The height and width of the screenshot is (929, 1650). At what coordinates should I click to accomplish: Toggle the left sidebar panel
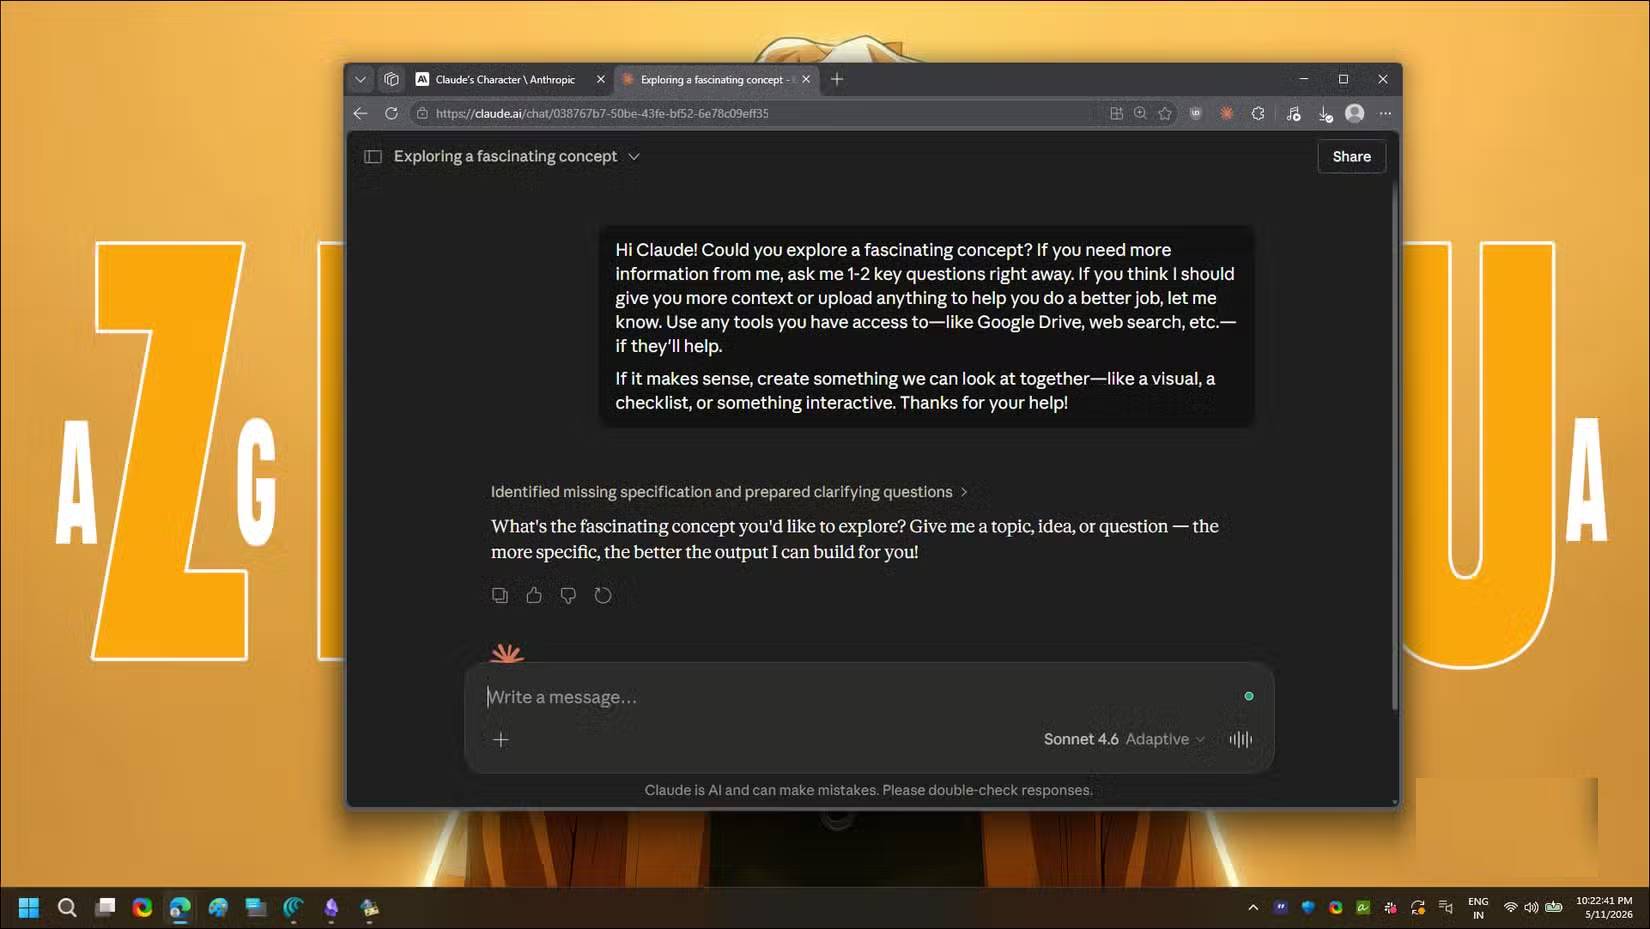373,157
